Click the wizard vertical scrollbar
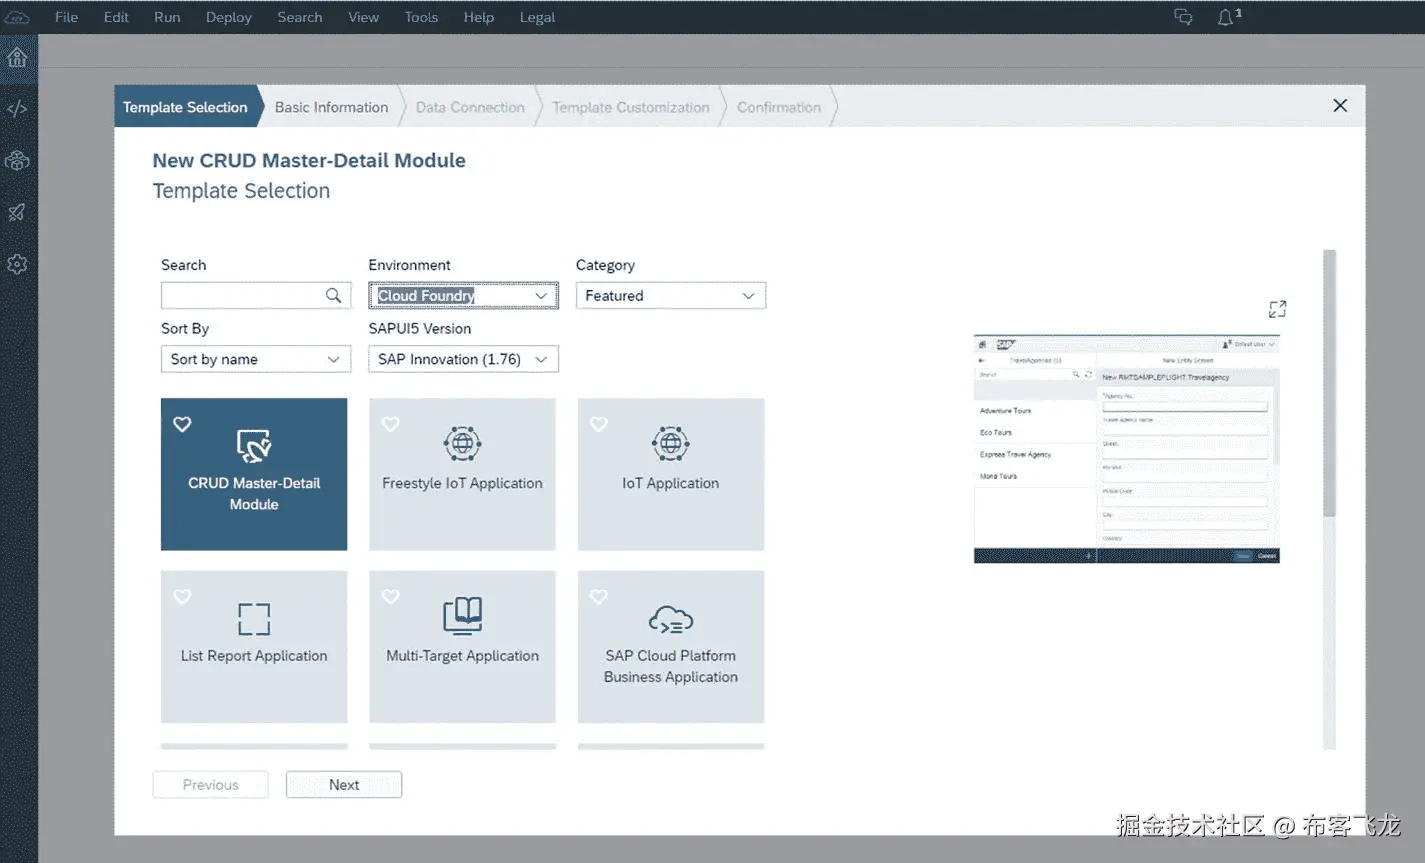This screenshot has width=1425, height=863. pyautogui.click(x=1329, y=382)
